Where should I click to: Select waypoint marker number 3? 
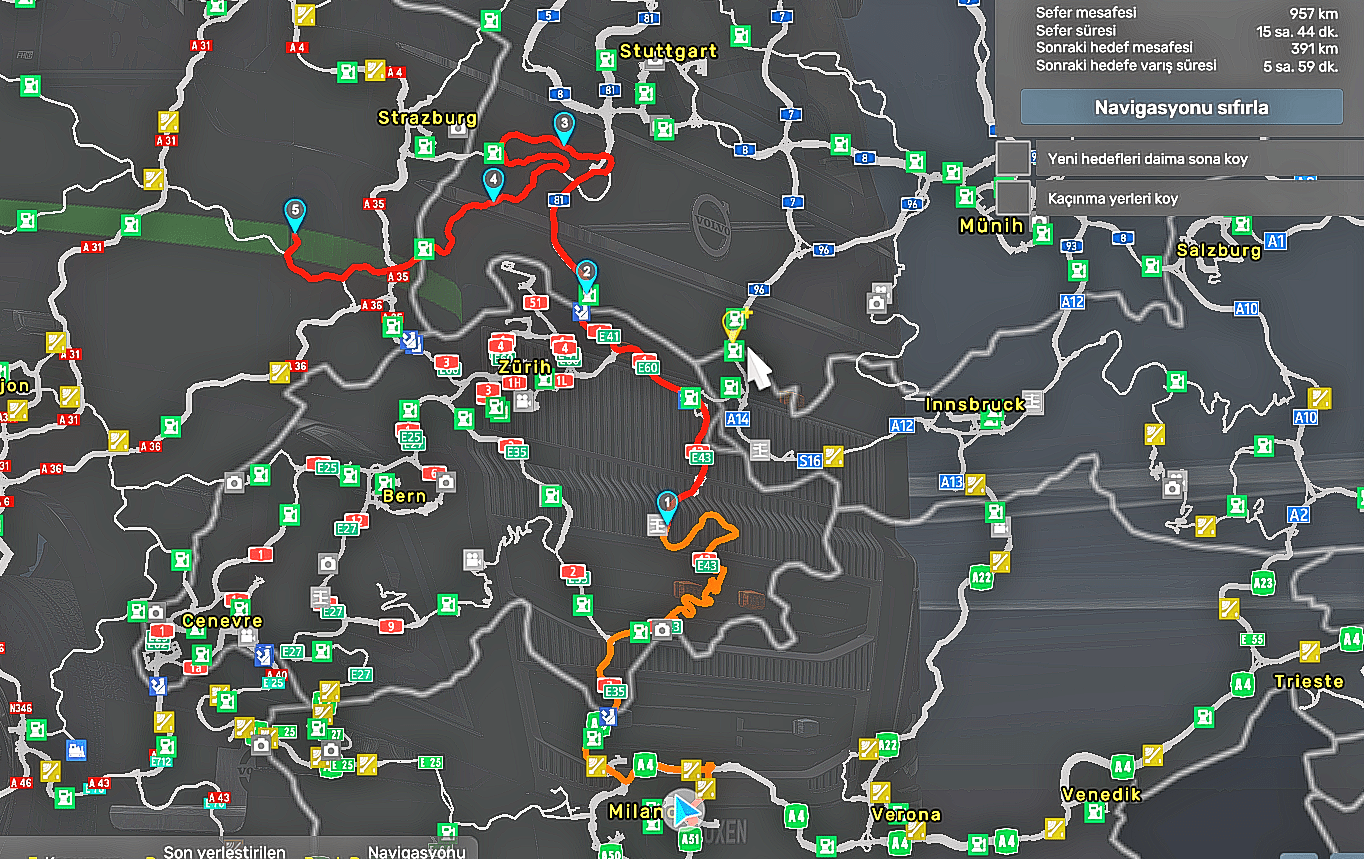[x=564, y=126]
